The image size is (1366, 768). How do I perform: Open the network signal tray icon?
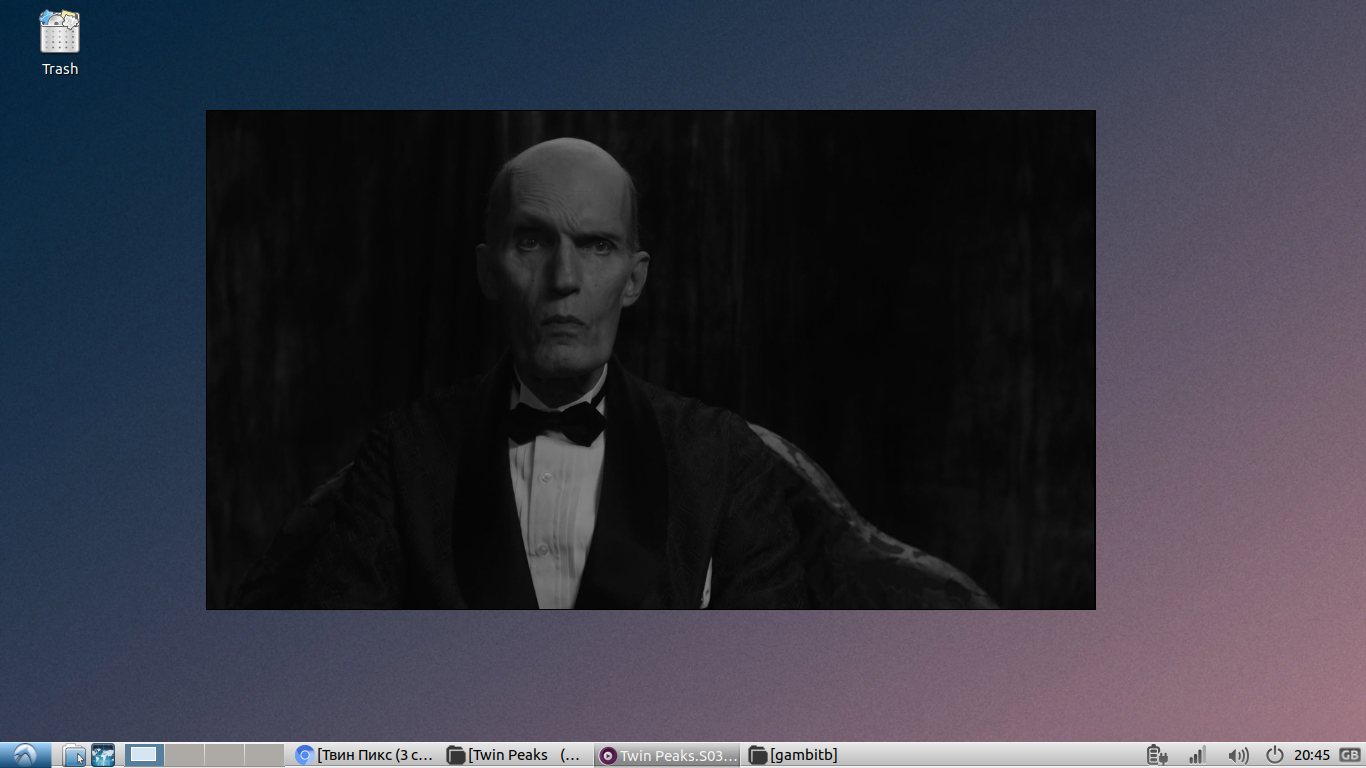[1197, 755]
